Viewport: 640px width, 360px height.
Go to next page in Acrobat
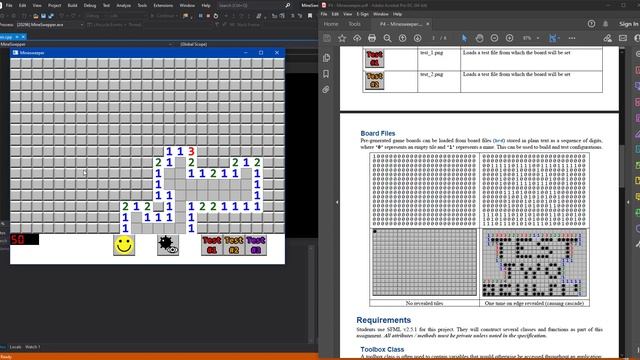[x=417, y=38]
